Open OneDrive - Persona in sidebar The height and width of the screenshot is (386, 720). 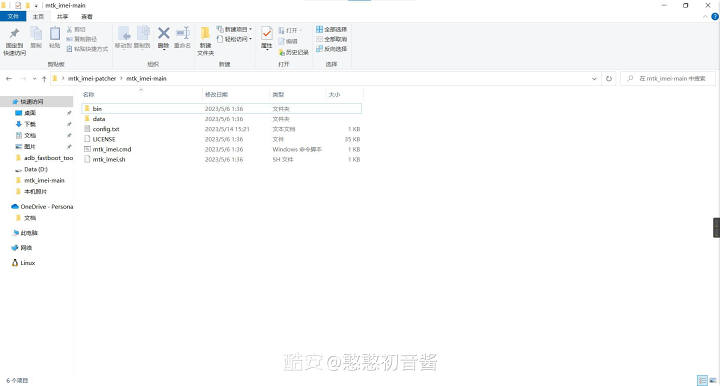pyautogui.click(x=46, y=207)
